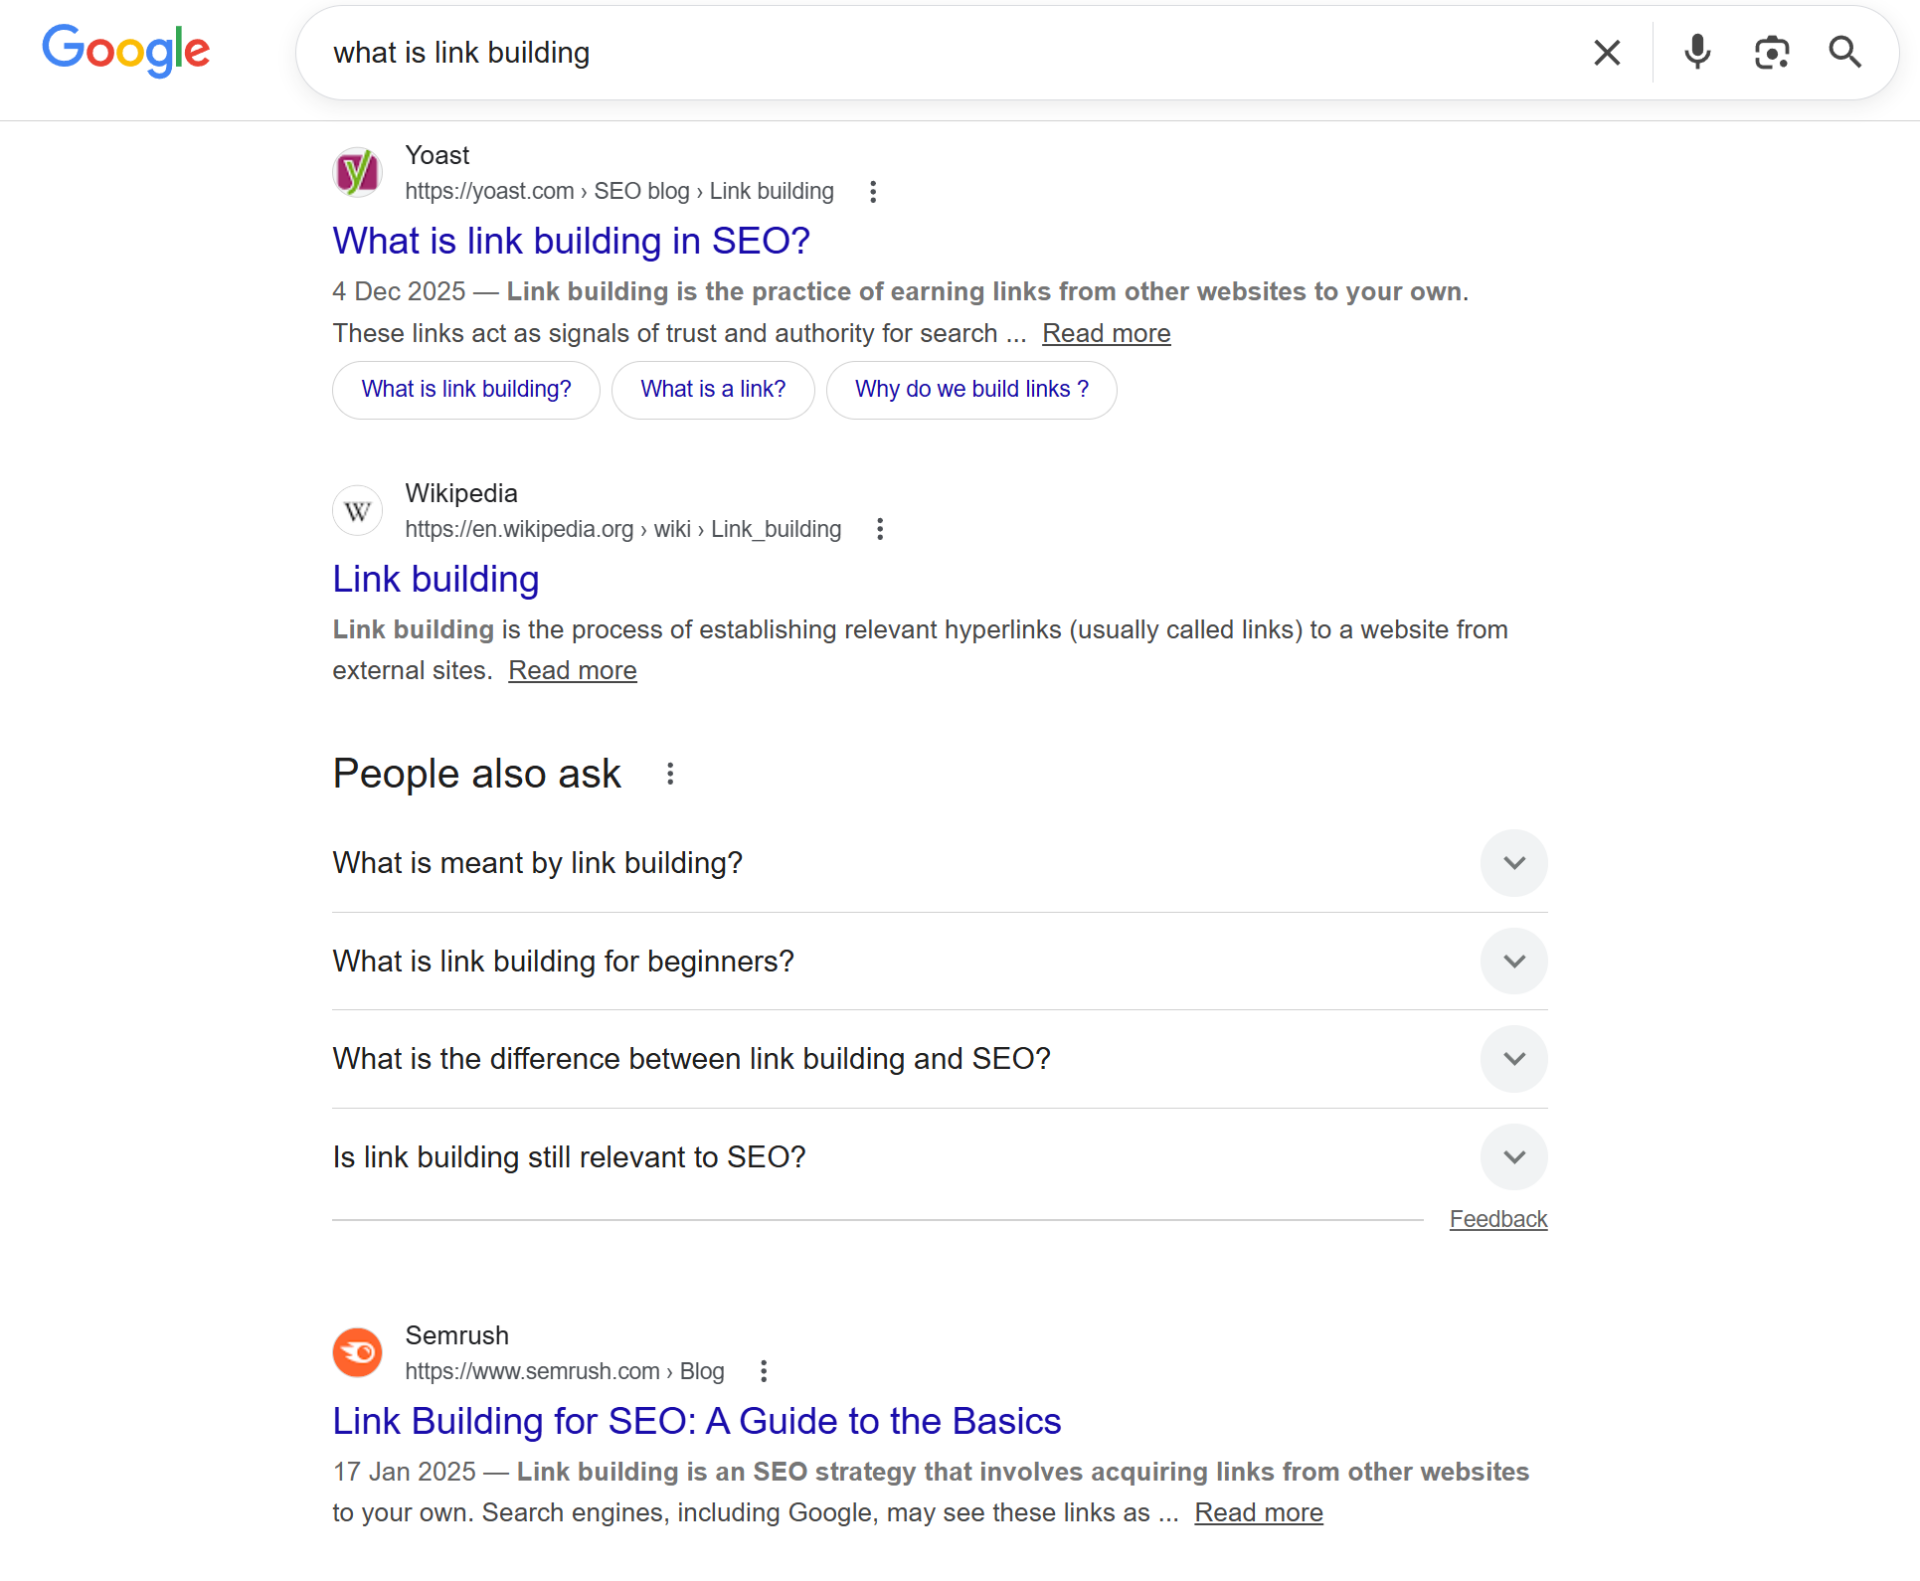Click the Google logo
This screenshot has height=1581, width=1920.
[126, 52]
